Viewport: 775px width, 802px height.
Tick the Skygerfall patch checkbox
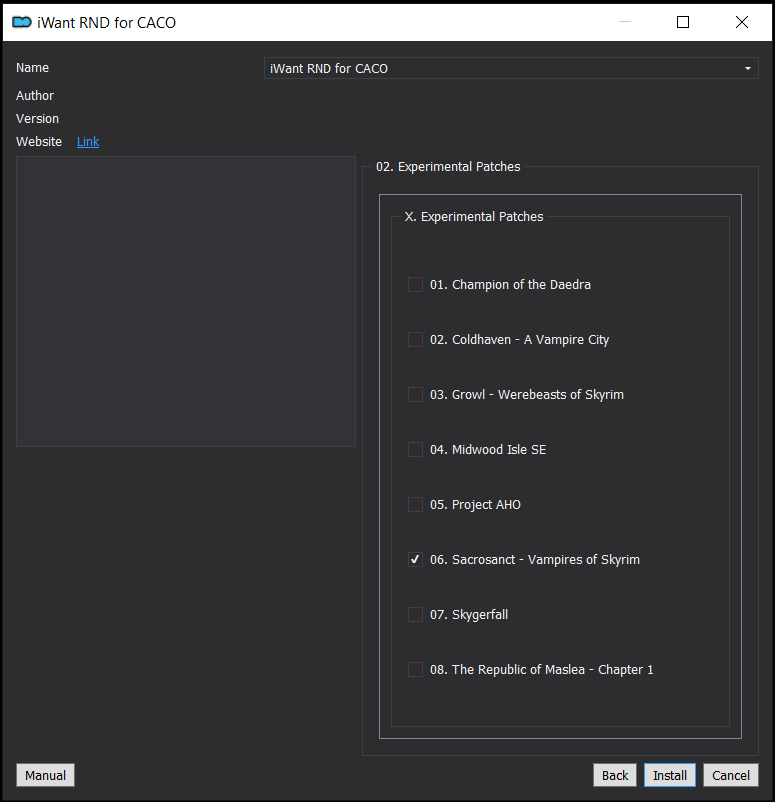coord(415,614)
